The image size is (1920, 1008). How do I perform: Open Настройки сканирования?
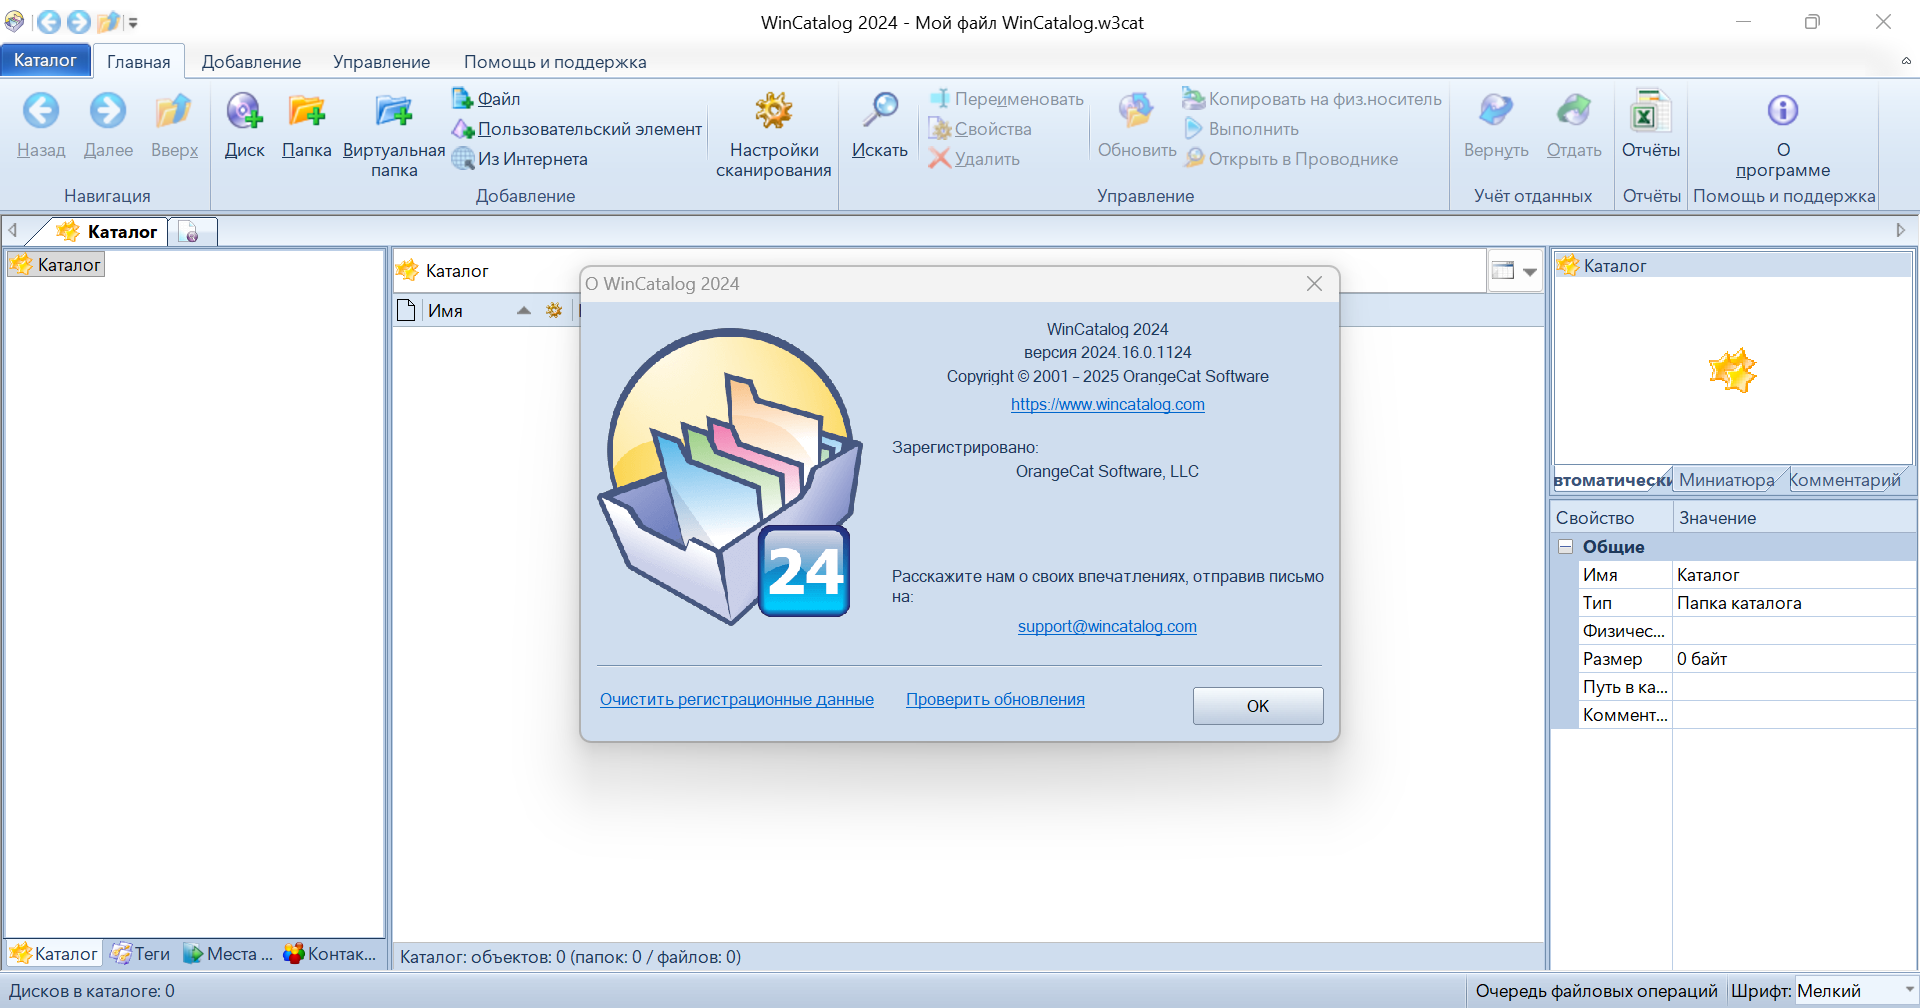click(774, 134)
